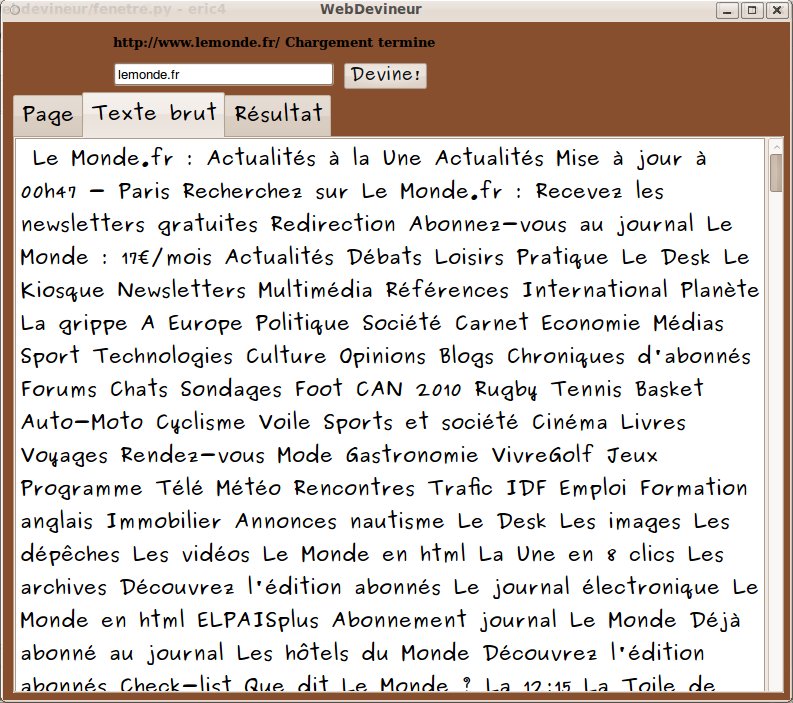Screen dimensions: 793x703
Task: Close the WebDevineur window
Action: (777, 10)
